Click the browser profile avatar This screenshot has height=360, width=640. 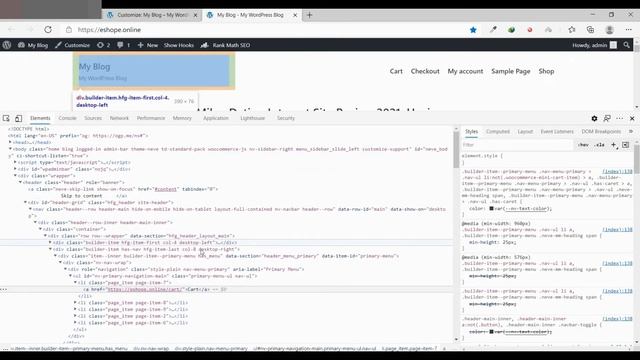coord(609,30)
